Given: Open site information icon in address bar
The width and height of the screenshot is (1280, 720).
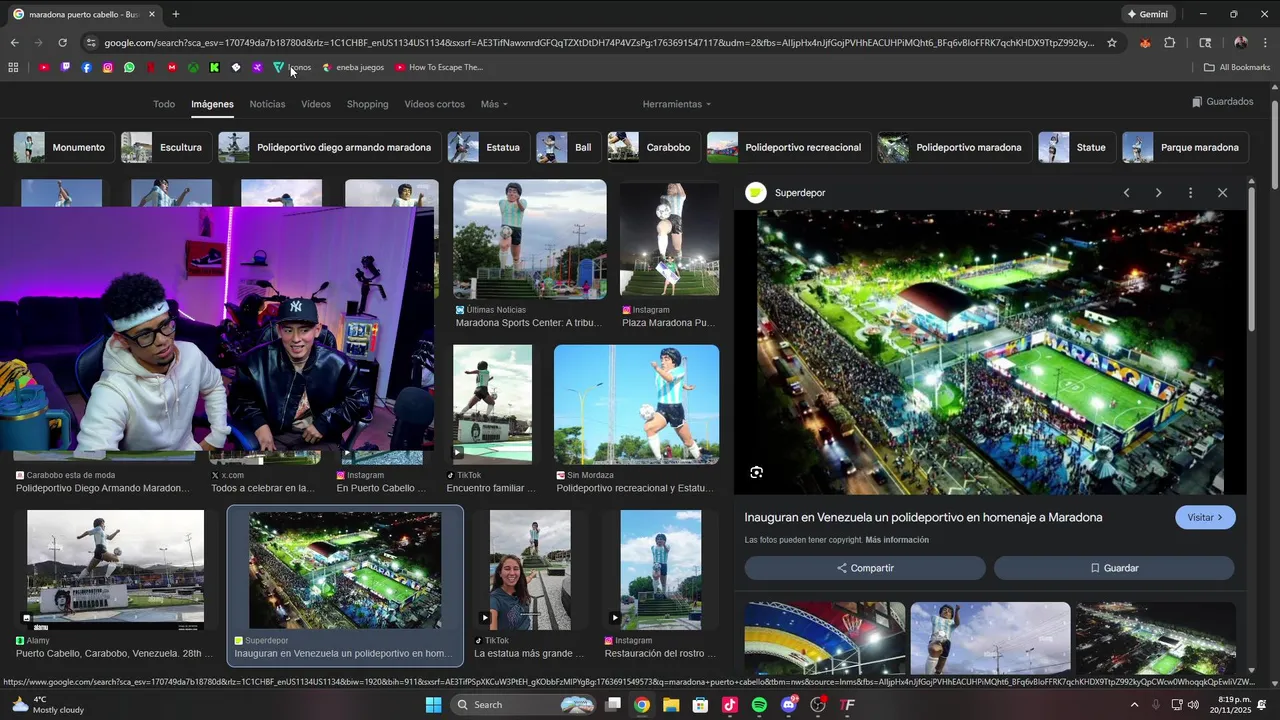Looking at the screenshot, I should click(x=91, y=43).
